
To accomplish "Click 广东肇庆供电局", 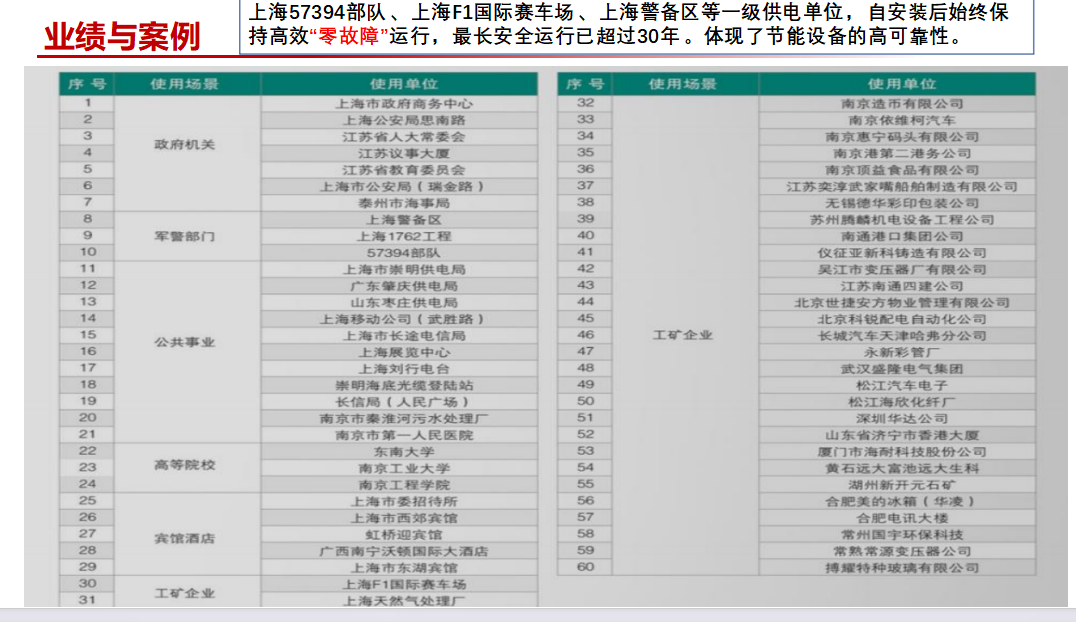I will pos(404,286).
